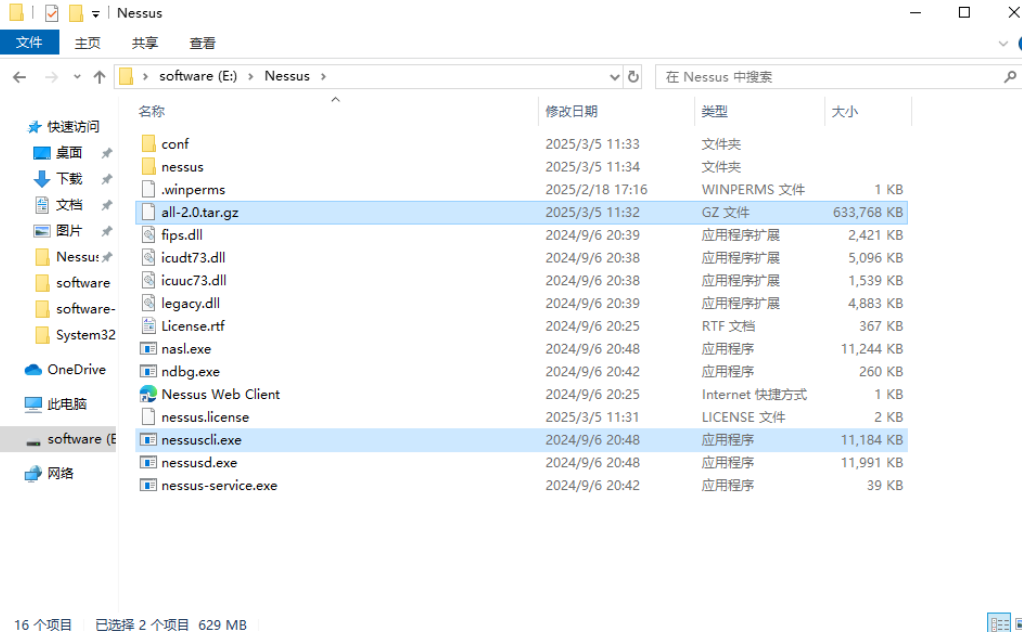Screen dimensions: 1022x633
Task: Click the RTF 文档 type cell
Action: pos(728,326)
